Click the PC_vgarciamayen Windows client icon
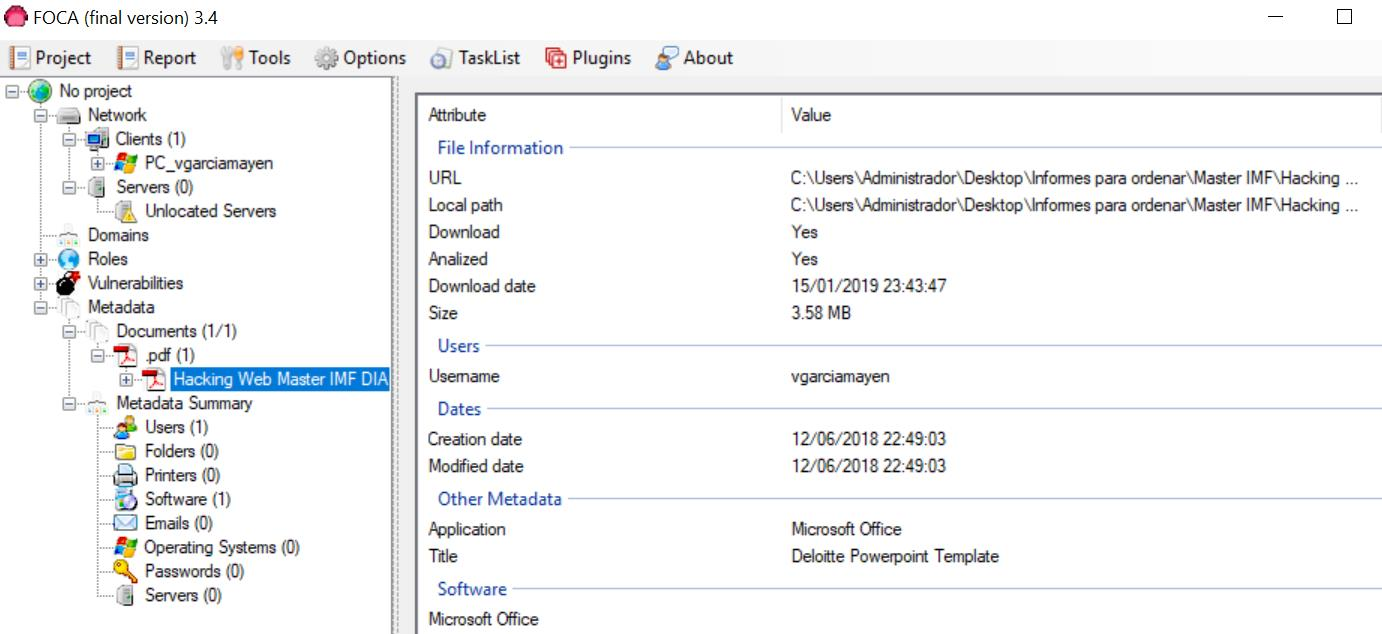This screenshot has width=1382, height=634. pos(125,163)
